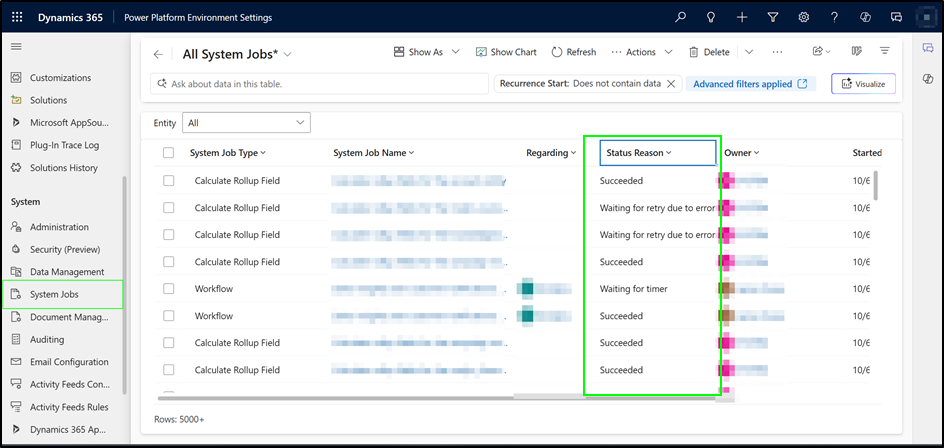Select Data Management in the sidebar
This screenshot has height=448, width=944.
[66, 272]
